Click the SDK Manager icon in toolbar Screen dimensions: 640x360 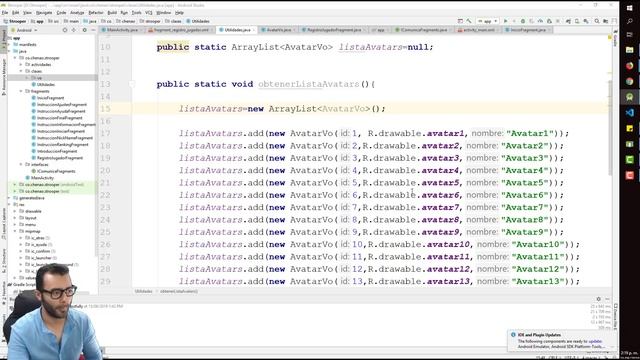coord(586,21)
